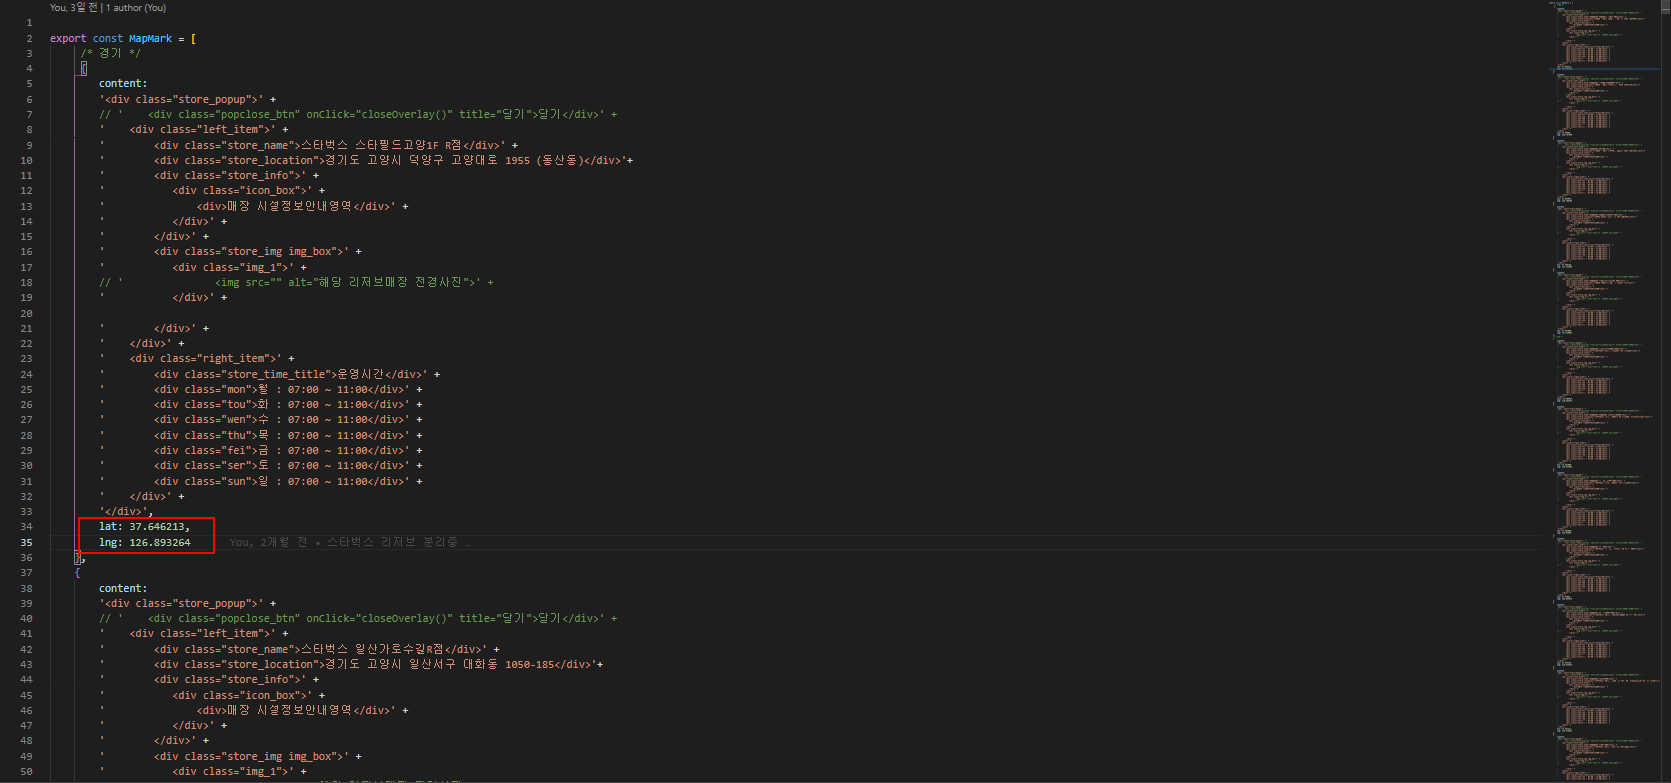This screenshot has width=1671, height=783.
Task: Click store name '스타벅스 스타필드고양1F R점'
Action: [381, 145]
